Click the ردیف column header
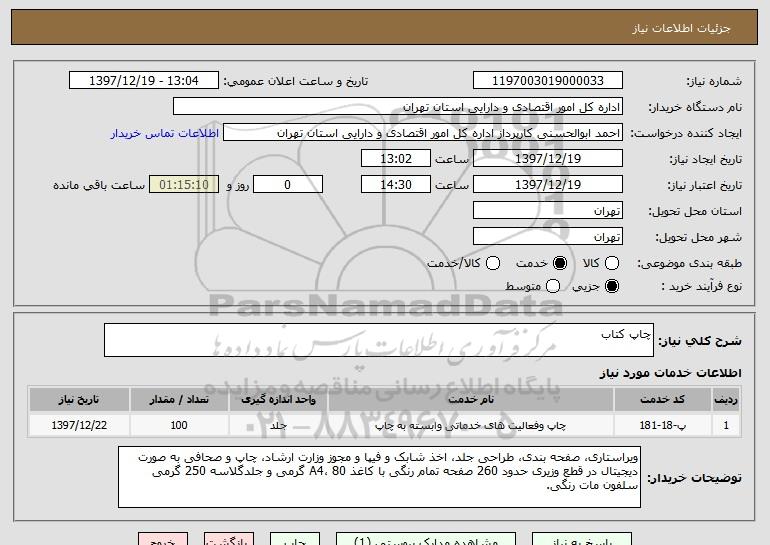770x545 pixels. [x=726, y=400]
